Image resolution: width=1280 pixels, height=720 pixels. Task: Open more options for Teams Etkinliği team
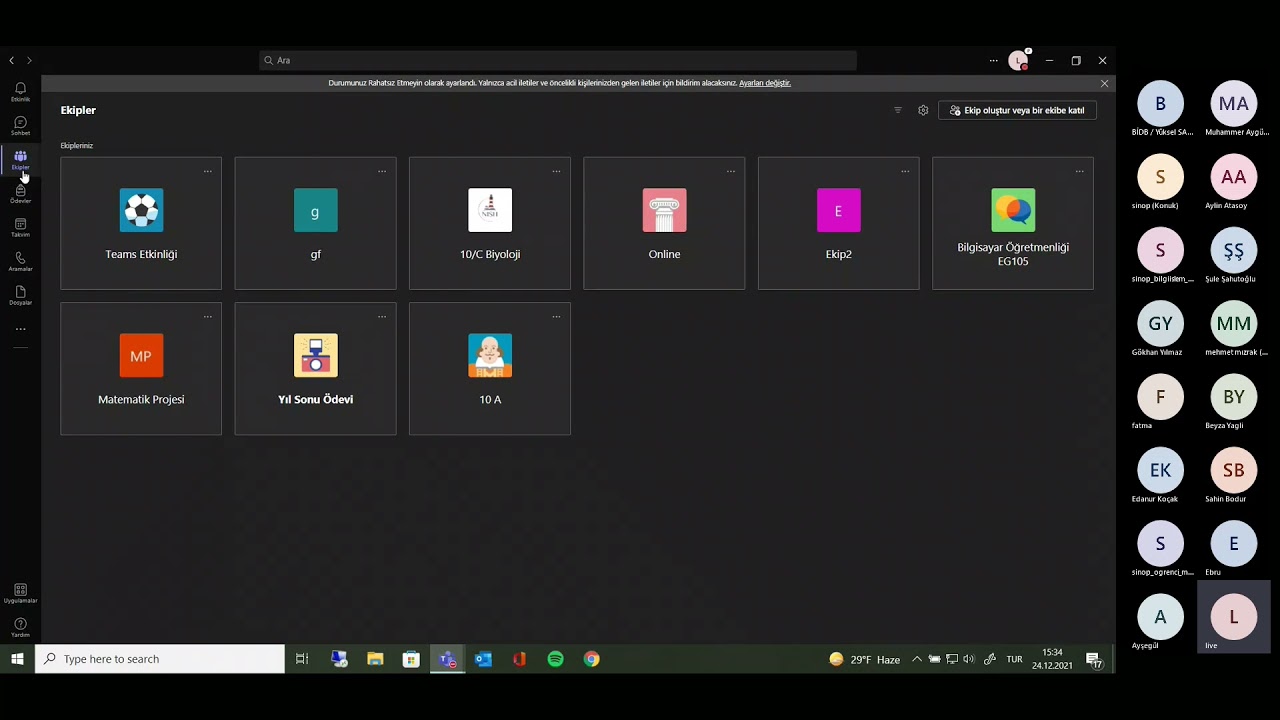tap(208, 171)
